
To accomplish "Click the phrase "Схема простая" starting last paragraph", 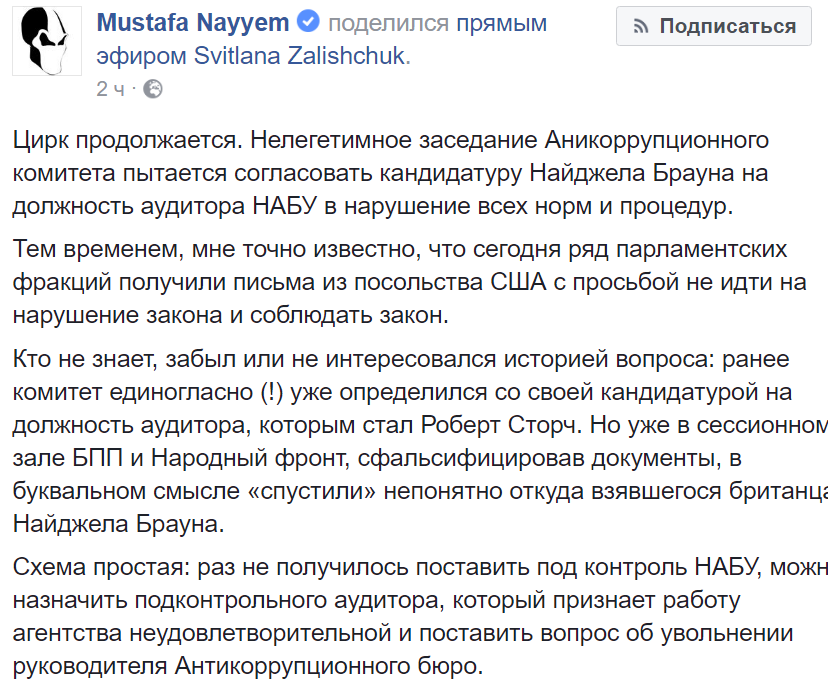I will 100,567.
